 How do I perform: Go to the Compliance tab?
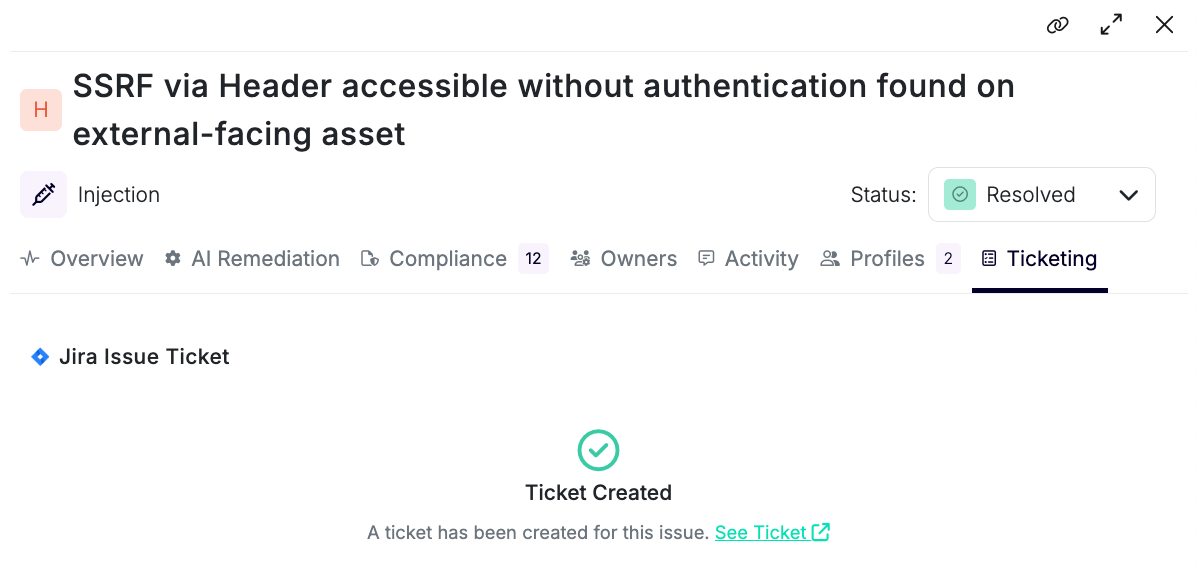[433, 259]
